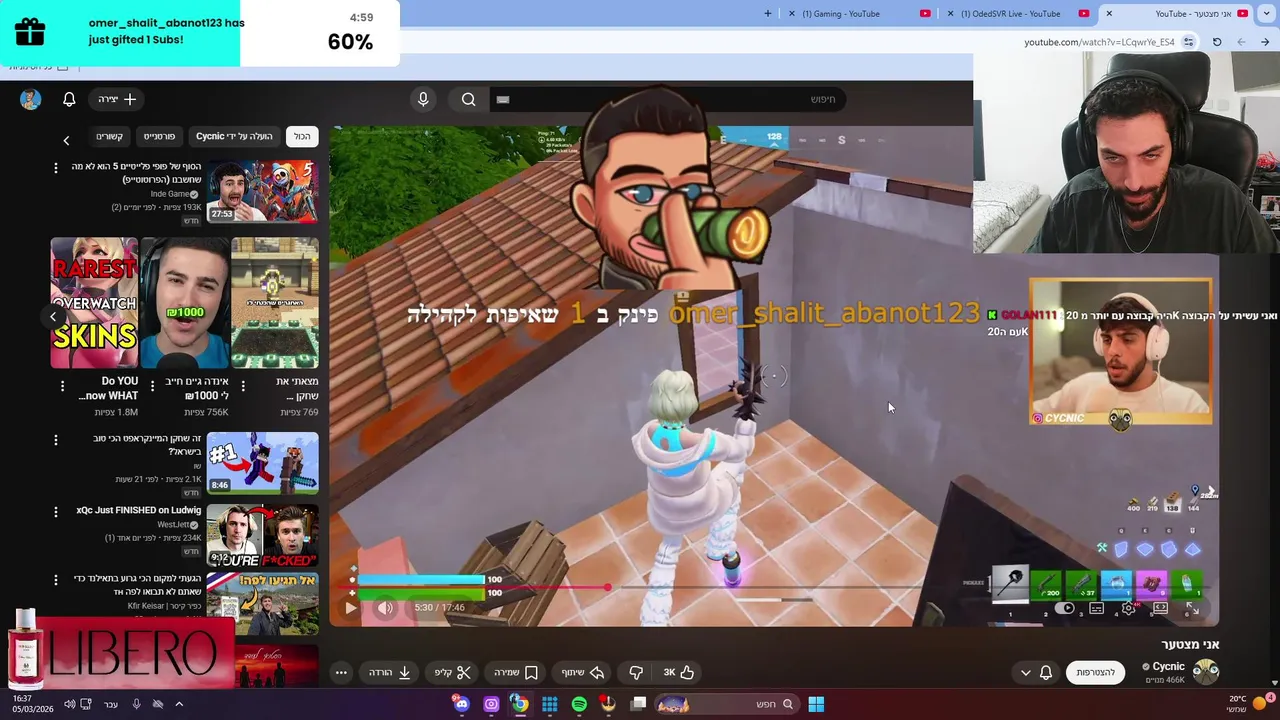Advance the Shorts shelf with its carousel arrow
The image size is (1280, 720).
(53, 316)
